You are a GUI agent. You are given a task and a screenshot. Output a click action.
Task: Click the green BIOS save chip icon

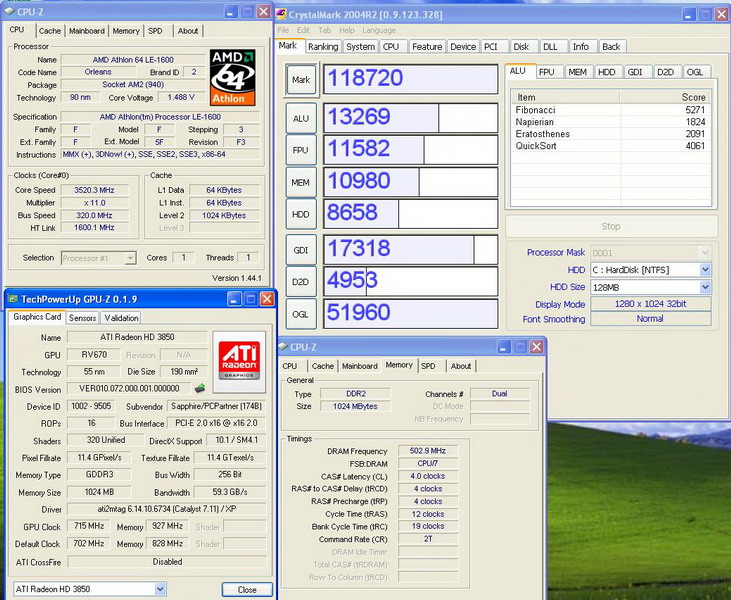pos(200,388)
